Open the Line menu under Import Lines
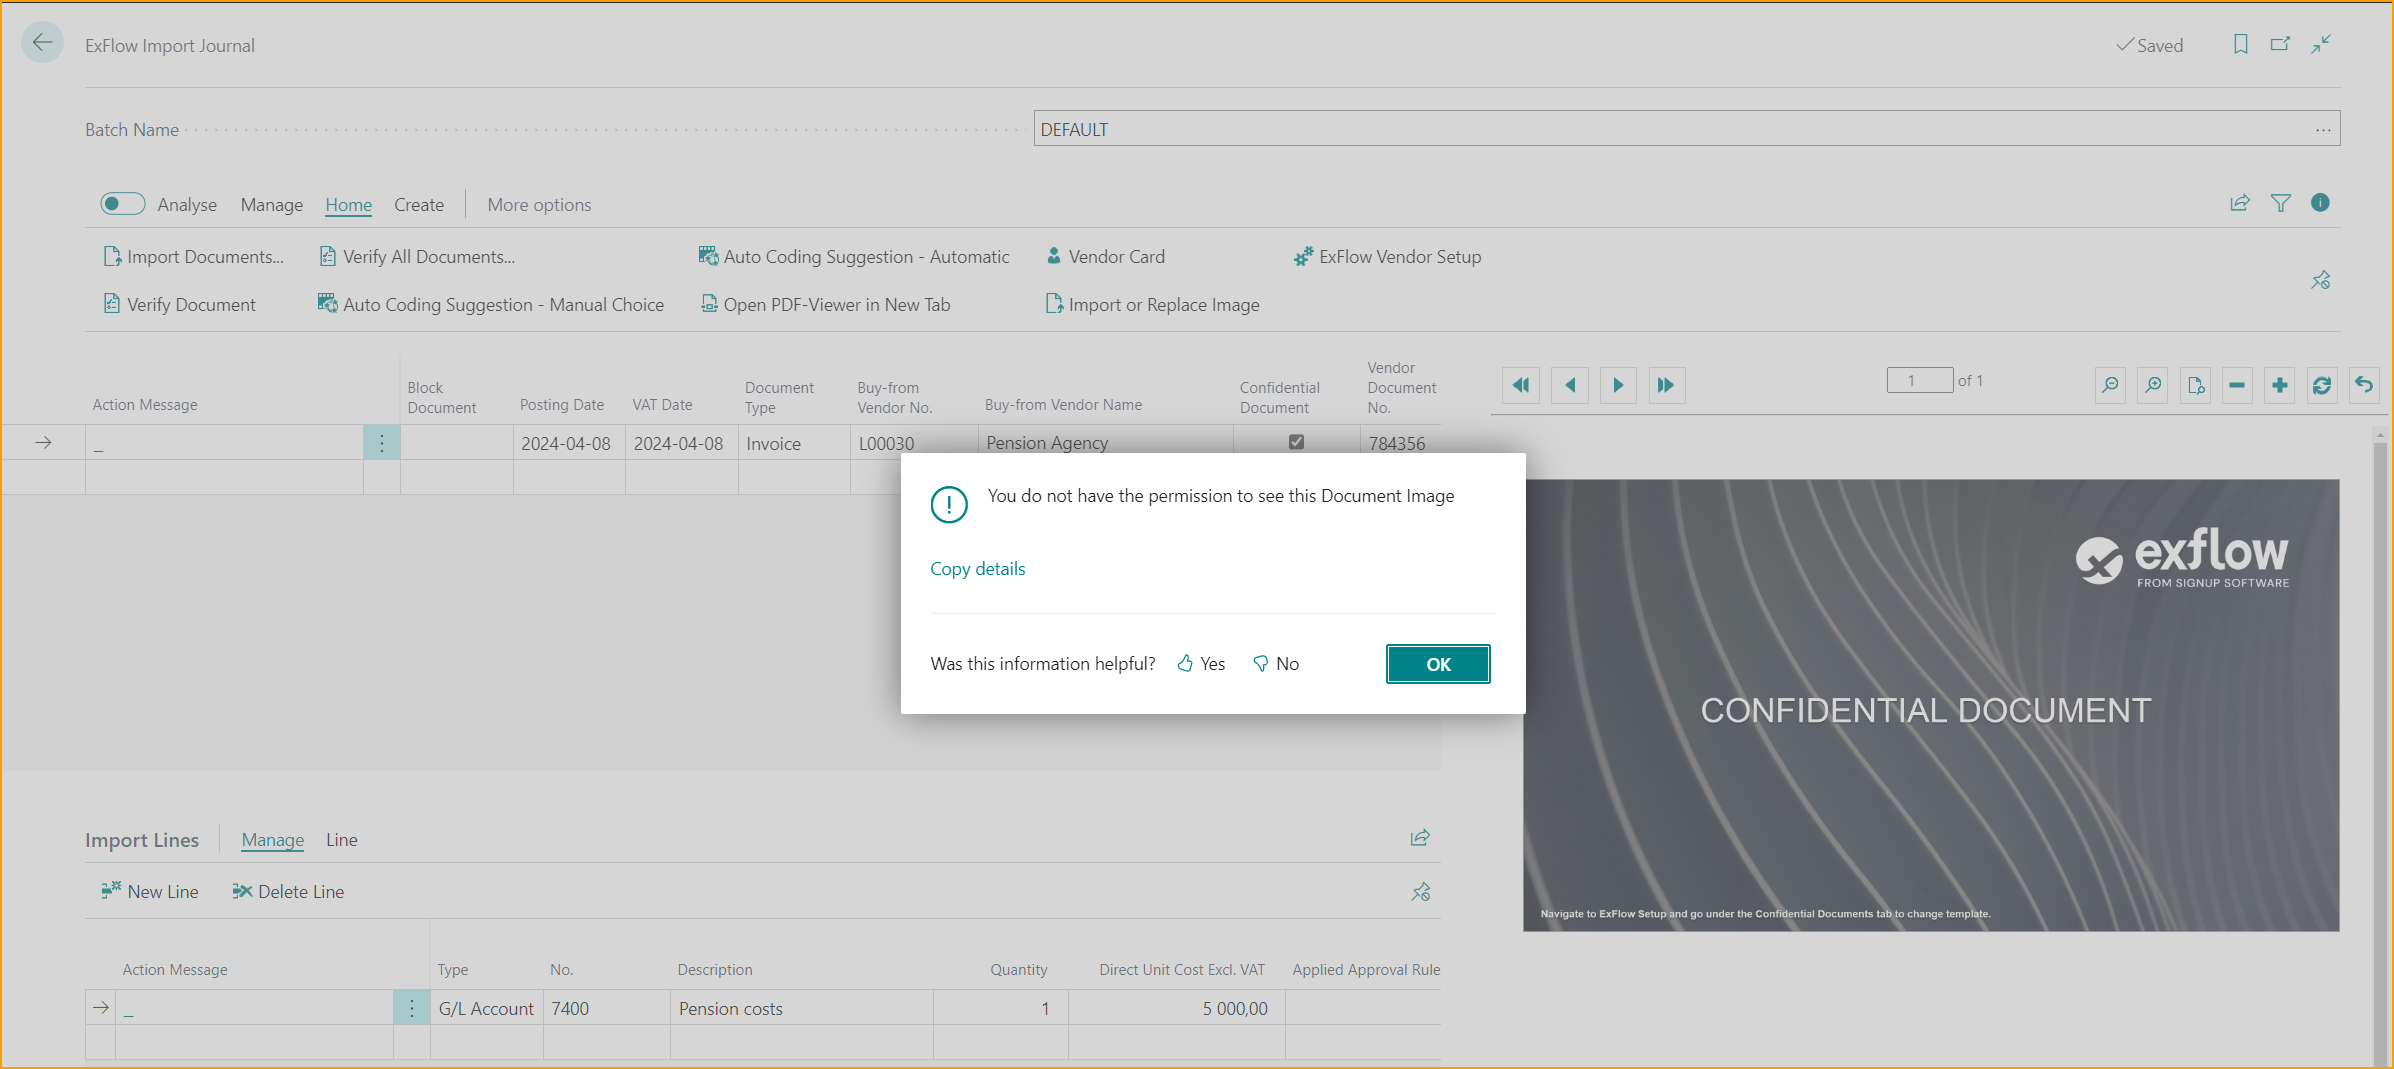Viewport: 2394px width, 1069px height. [x=341, y=840]
